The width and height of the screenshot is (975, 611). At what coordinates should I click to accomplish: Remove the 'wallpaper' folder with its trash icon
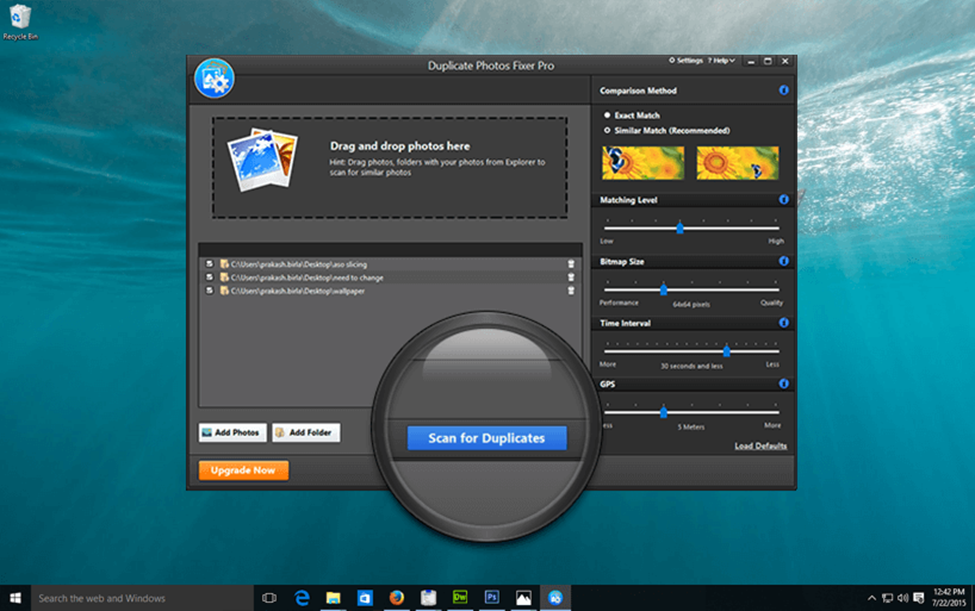click(571, 290)
